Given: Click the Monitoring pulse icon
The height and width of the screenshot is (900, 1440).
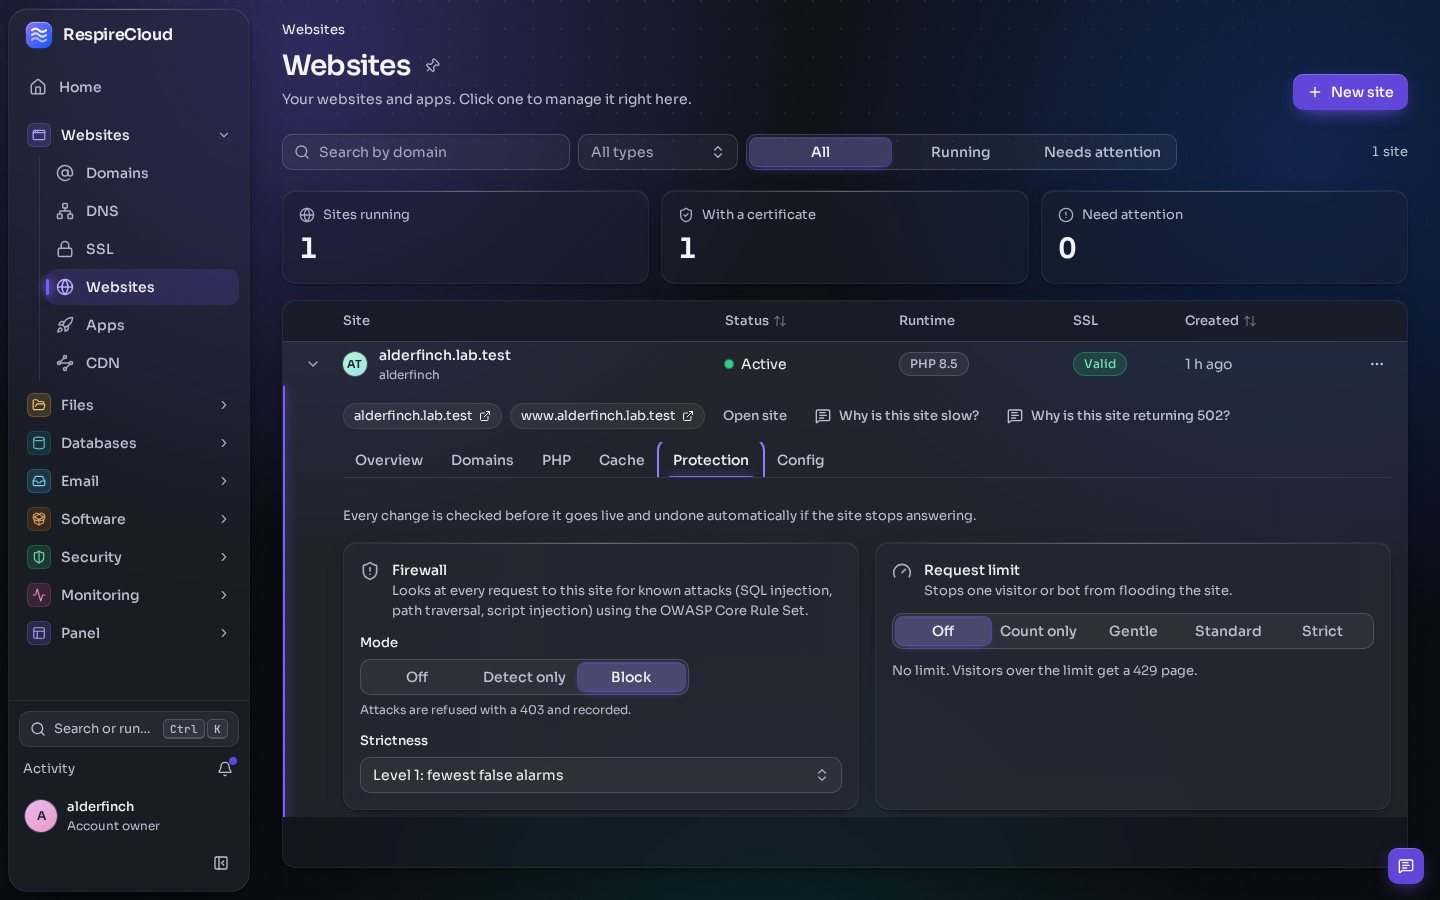Looking at the screenshot, I should click(x=39, y=595).
